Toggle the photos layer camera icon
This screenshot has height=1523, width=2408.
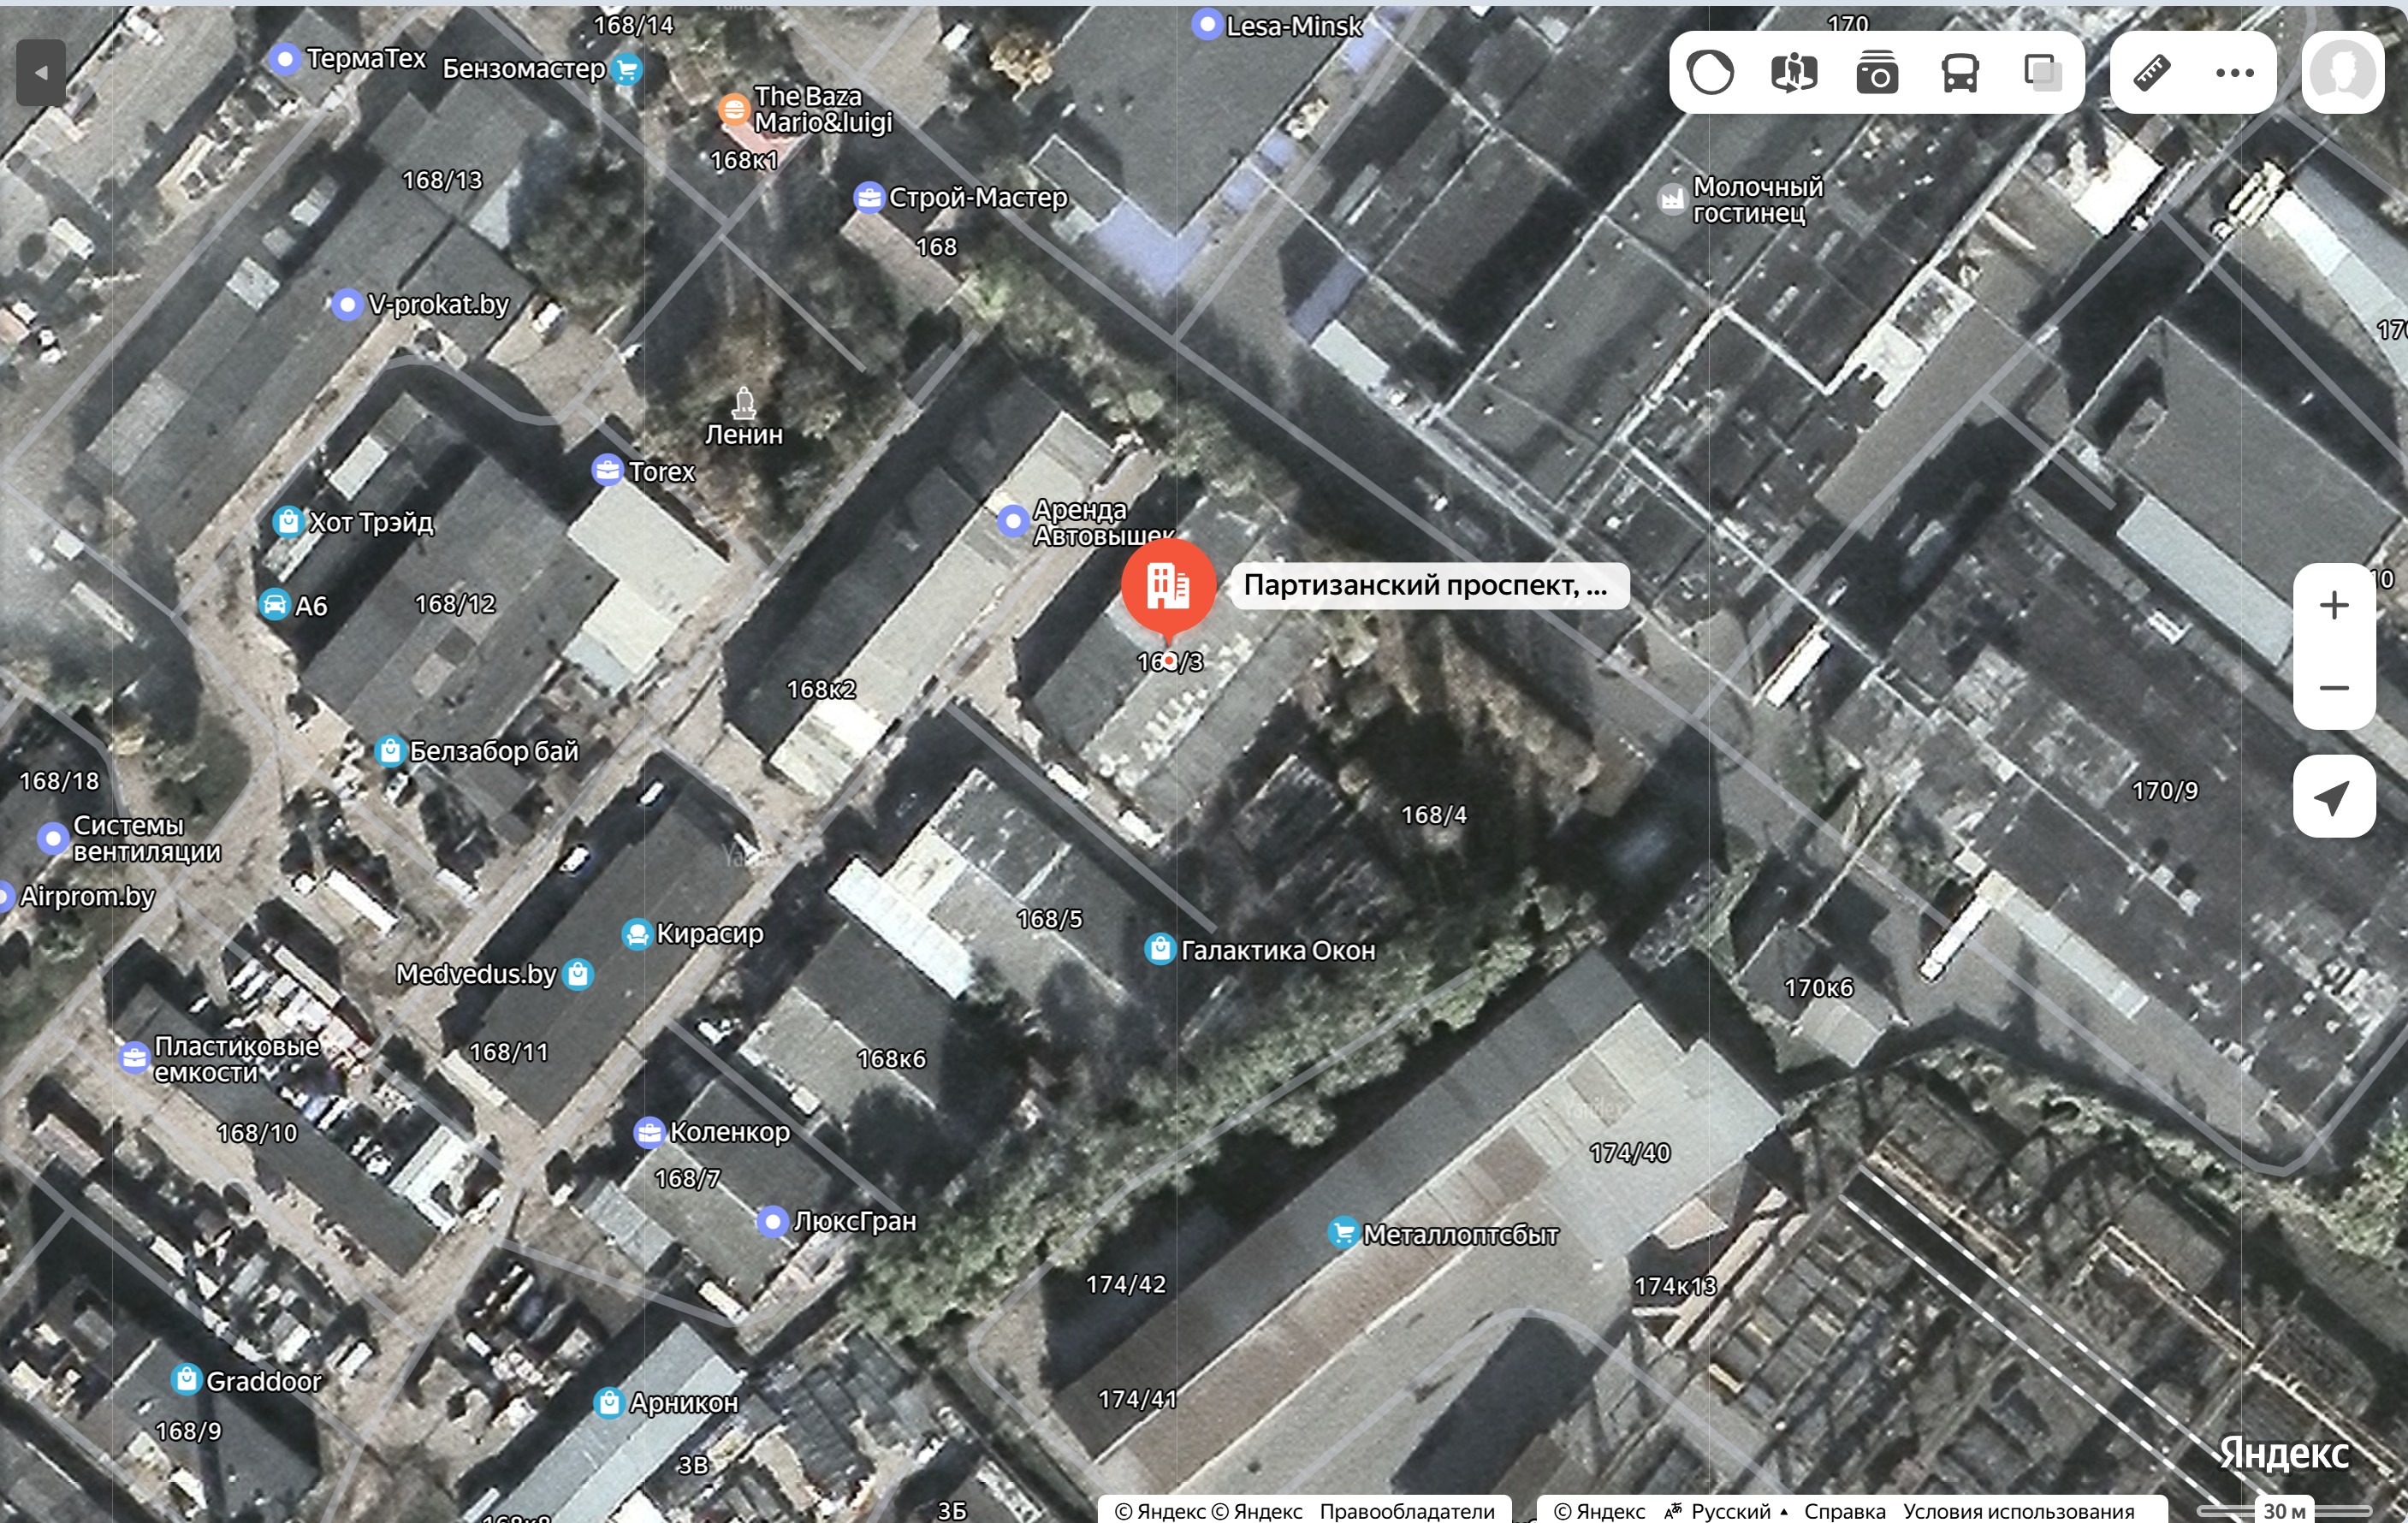pyautogui.click(x=1877, y=73)
